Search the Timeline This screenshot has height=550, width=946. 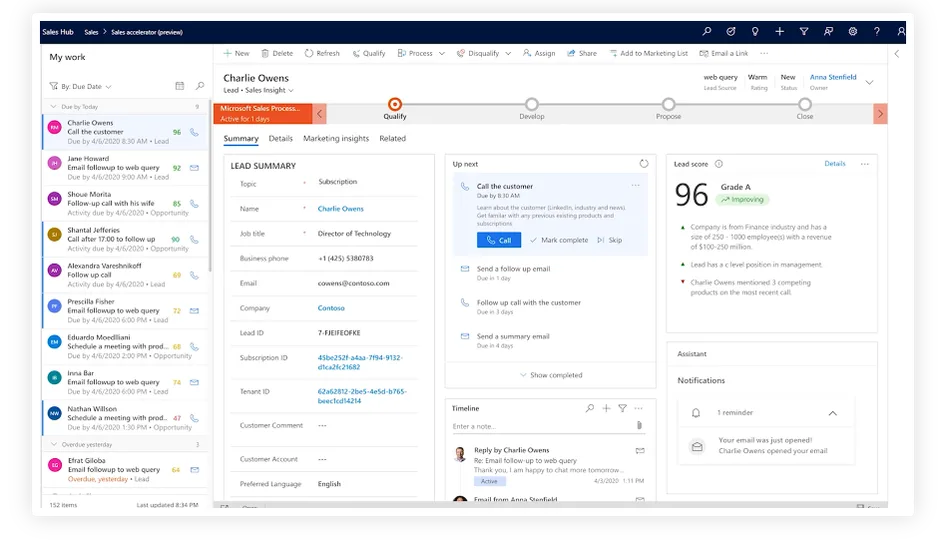click(589, 408)
